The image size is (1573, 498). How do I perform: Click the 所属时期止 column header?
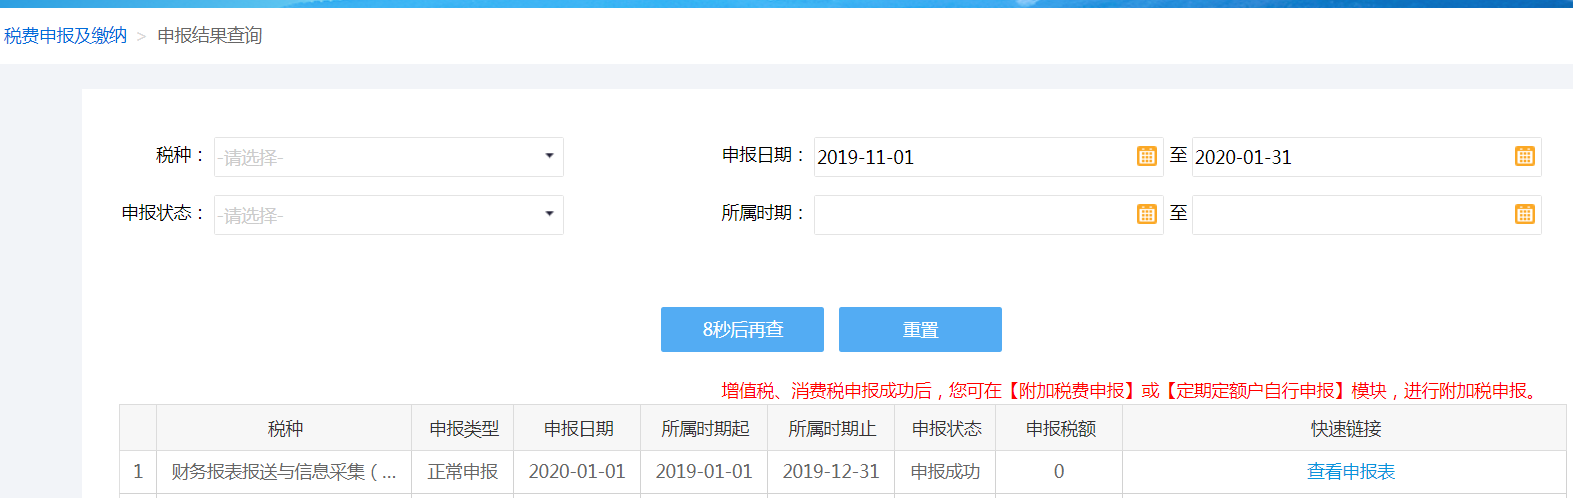click(831, 429)
